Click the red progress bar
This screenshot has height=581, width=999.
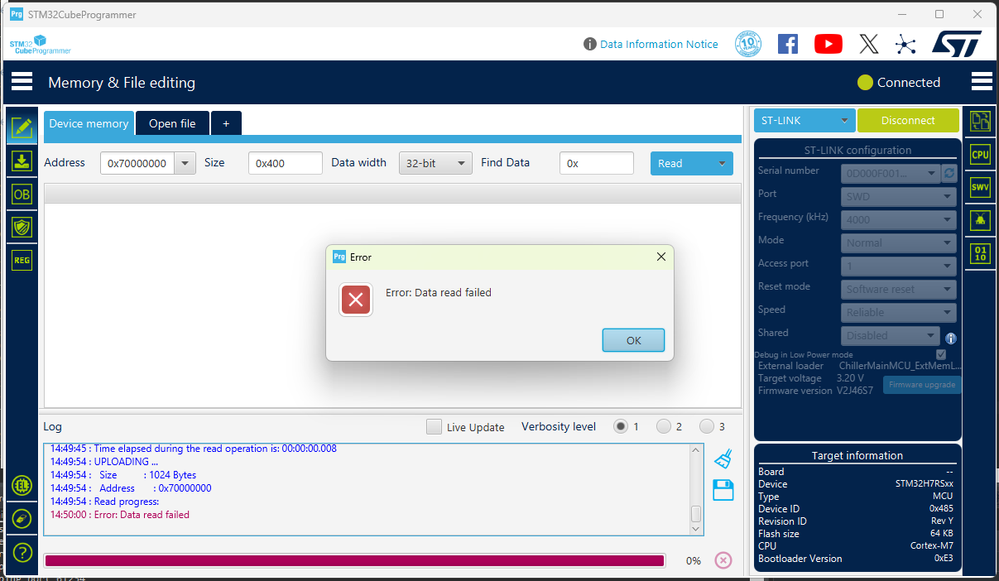[x=354, y=561]
